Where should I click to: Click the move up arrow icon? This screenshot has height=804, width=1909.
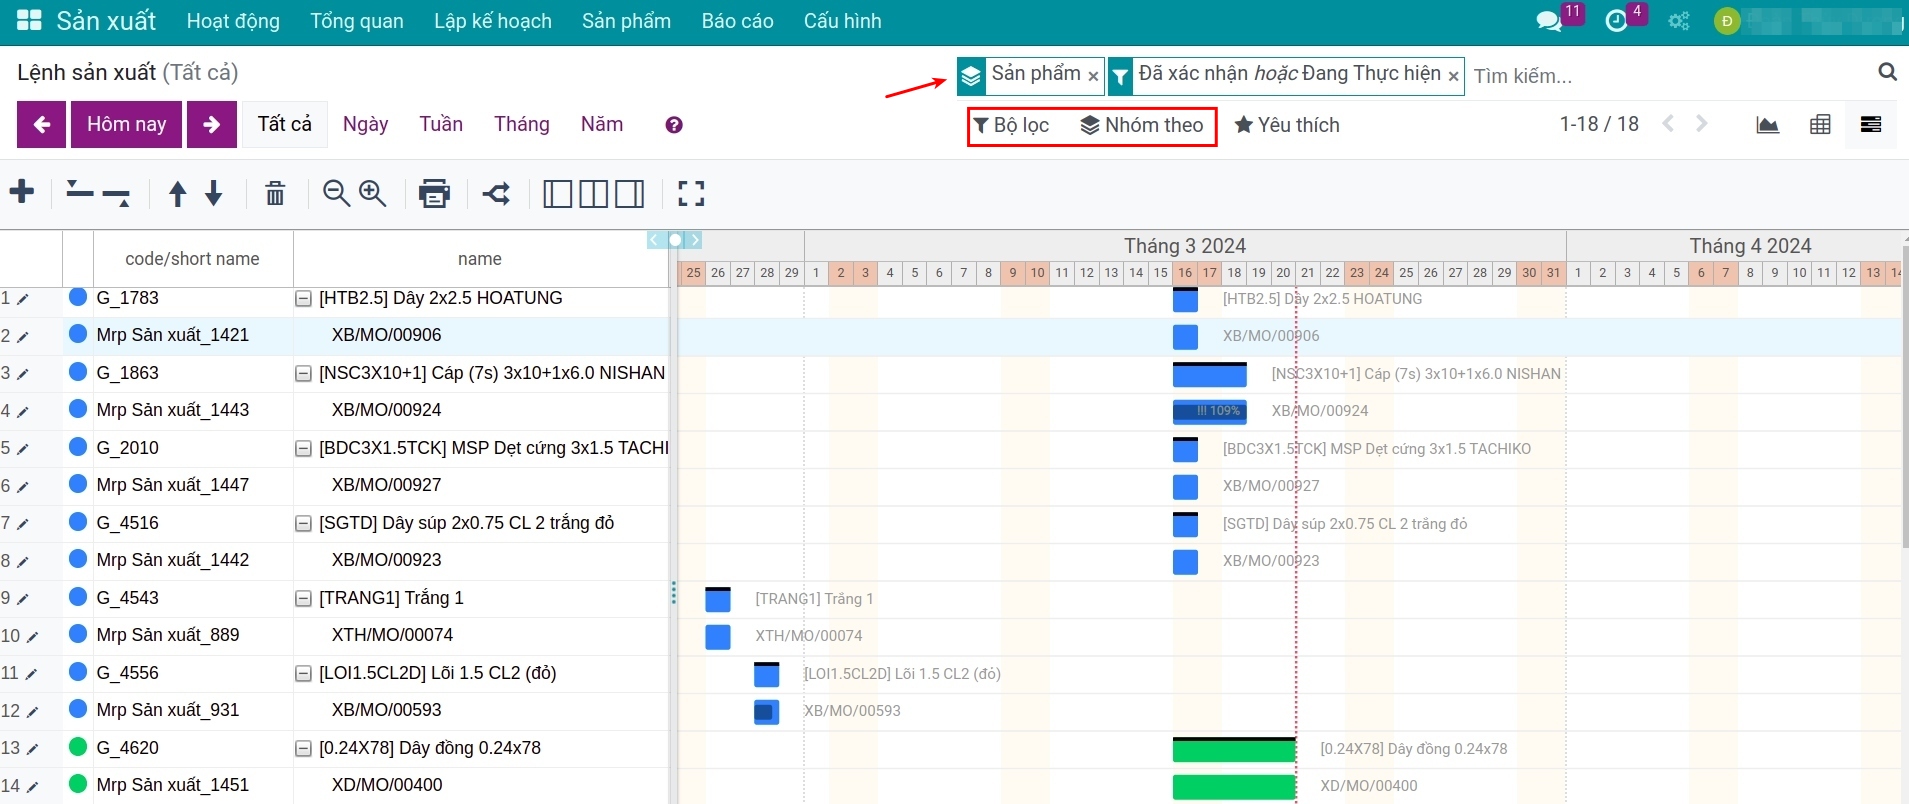pos(178,193)
